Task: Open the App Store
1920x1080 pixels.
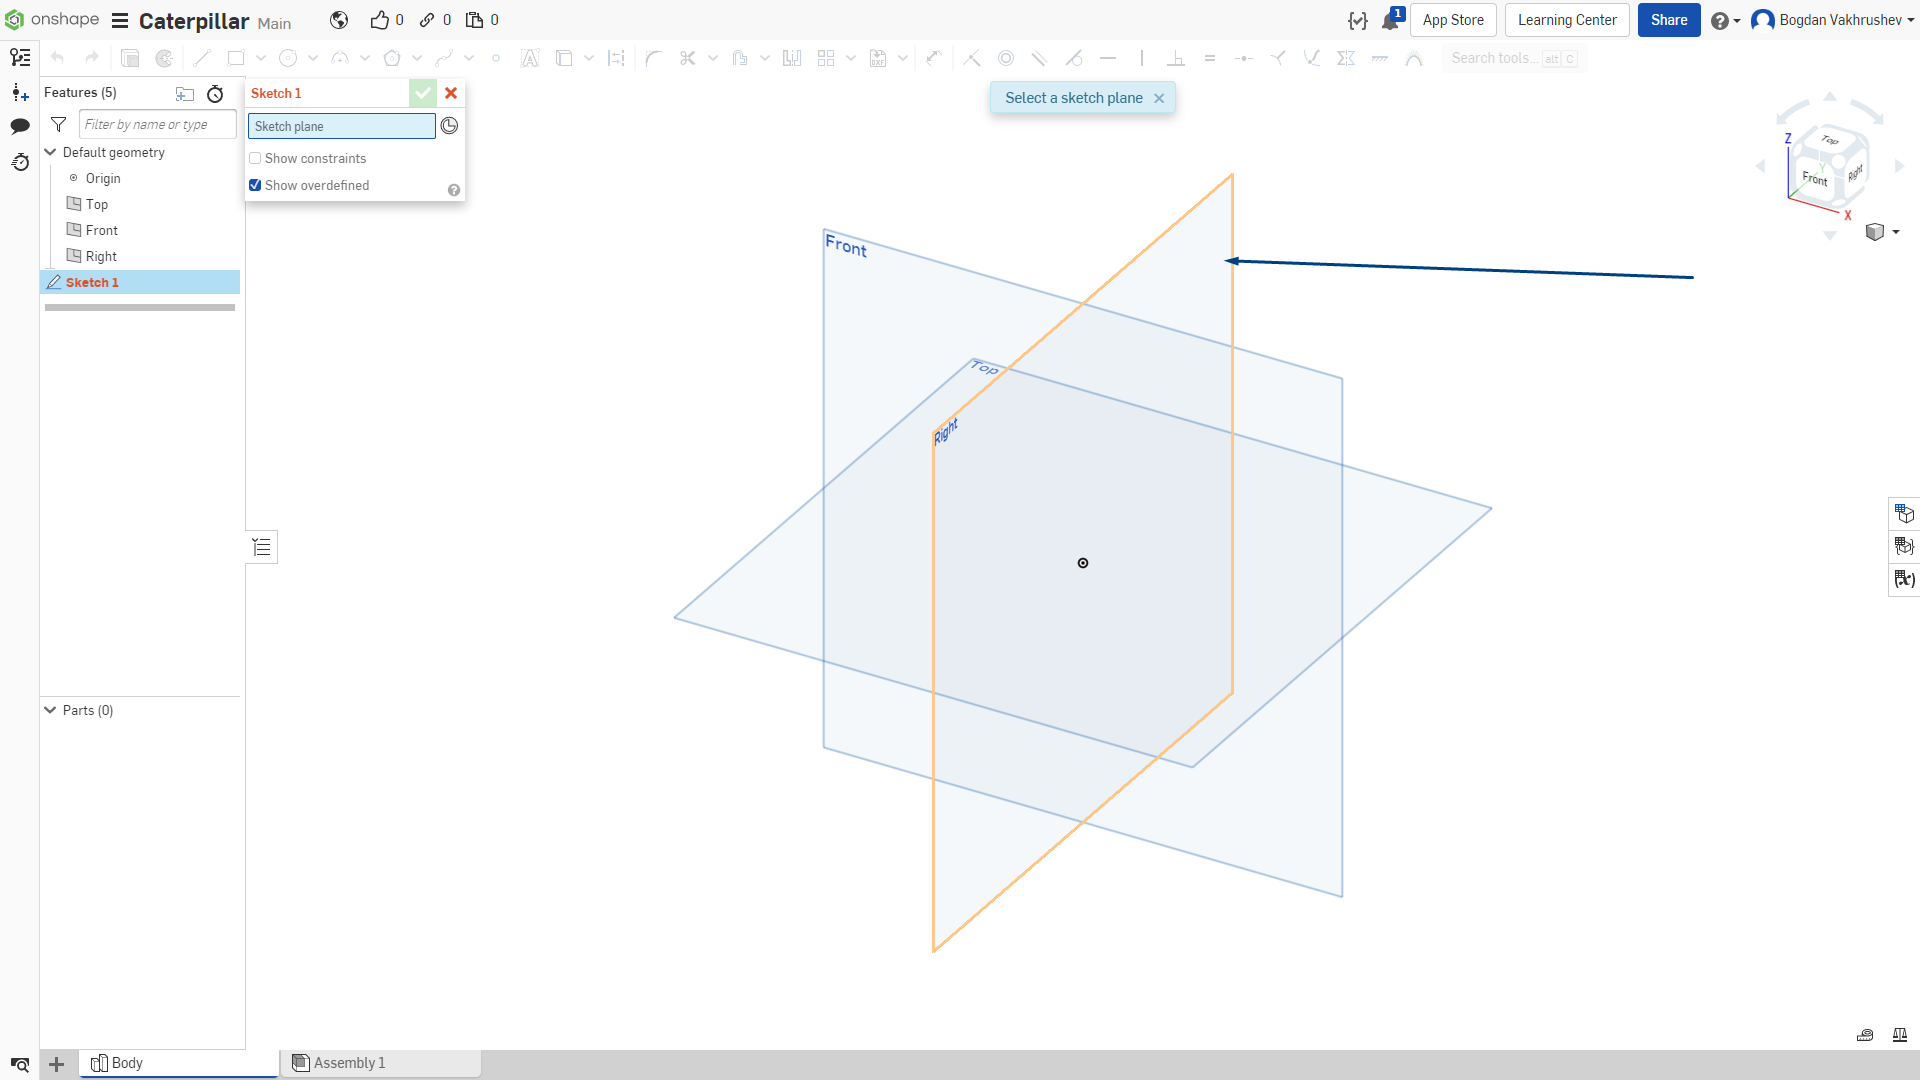Action: pos(1453,20)
